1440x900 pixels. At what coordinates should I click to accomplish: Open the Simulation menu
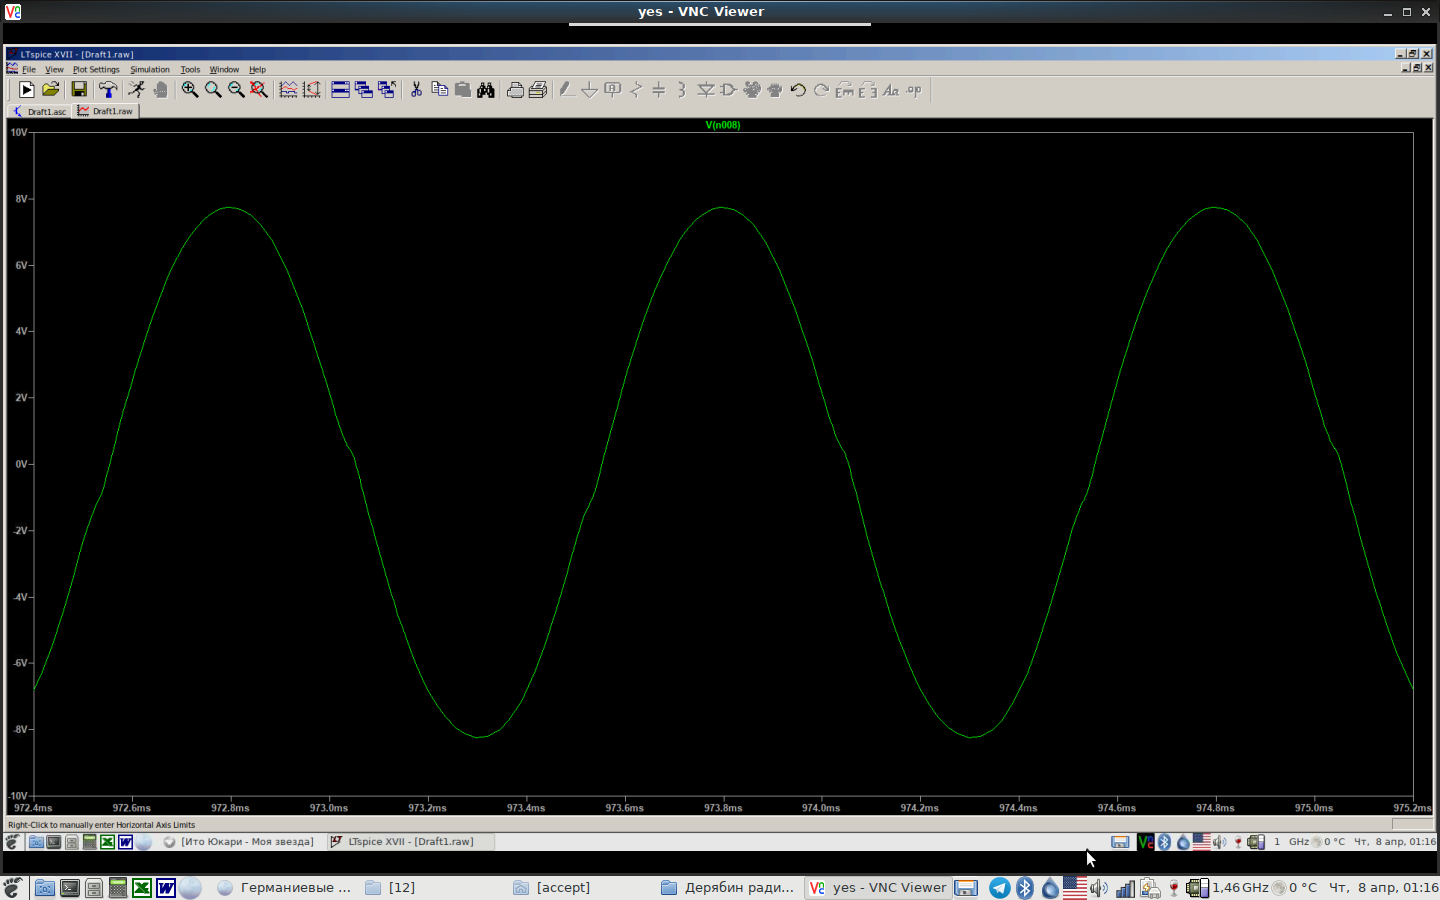coord(150,70)
